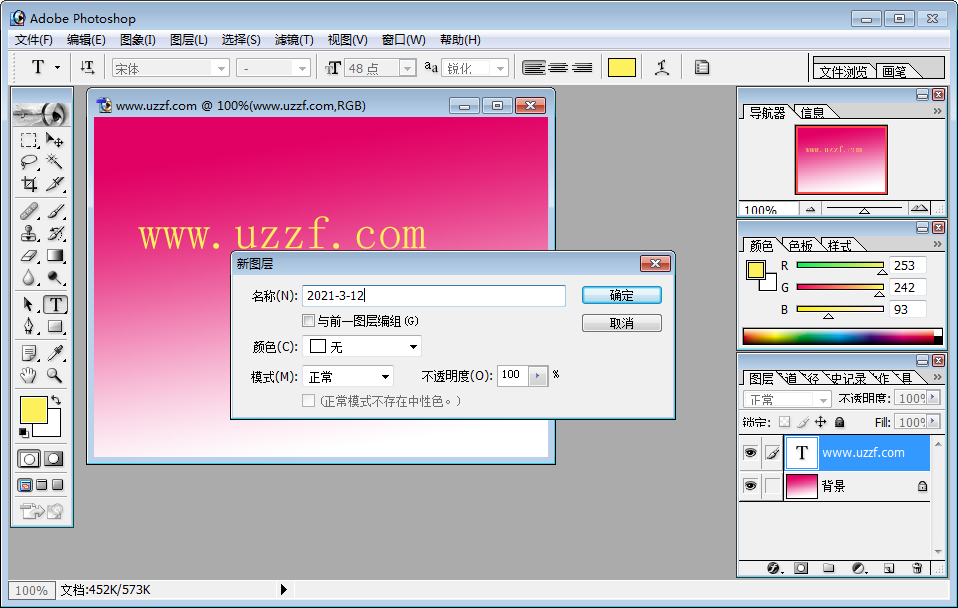This screenshot has height=608, width=958.
Task: Click the text color swatch in options bar
Action: 622,67
